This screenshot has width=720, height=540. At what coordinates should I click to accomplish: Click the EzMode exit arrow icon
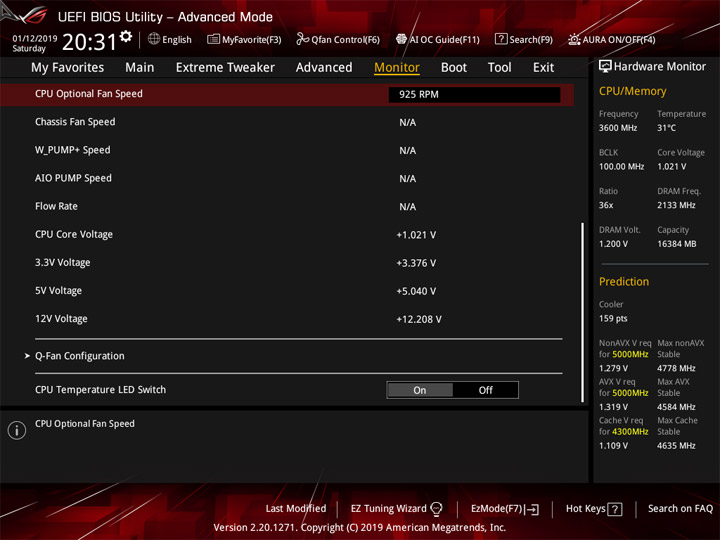(x=532, y=509)
